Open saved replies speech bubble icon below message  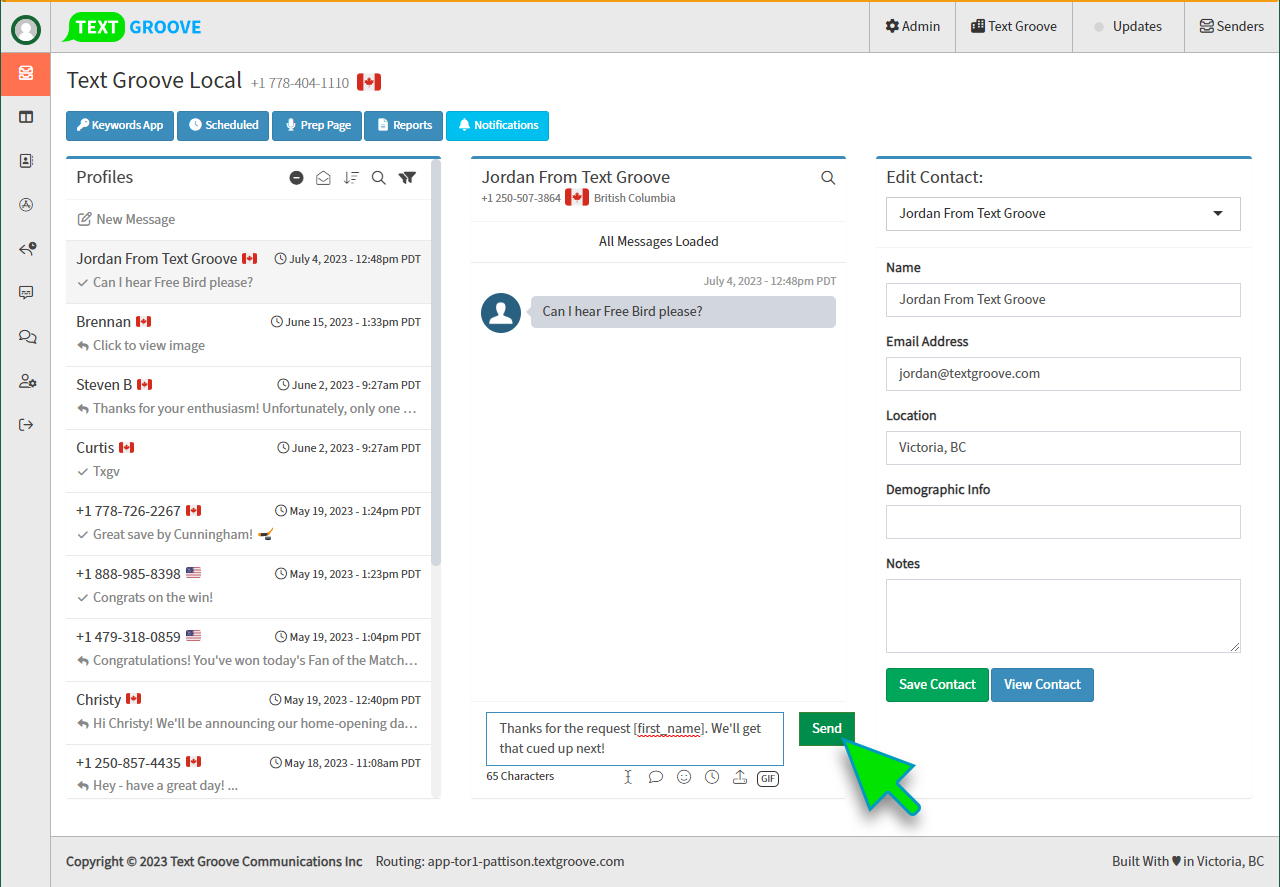point(656,777)
